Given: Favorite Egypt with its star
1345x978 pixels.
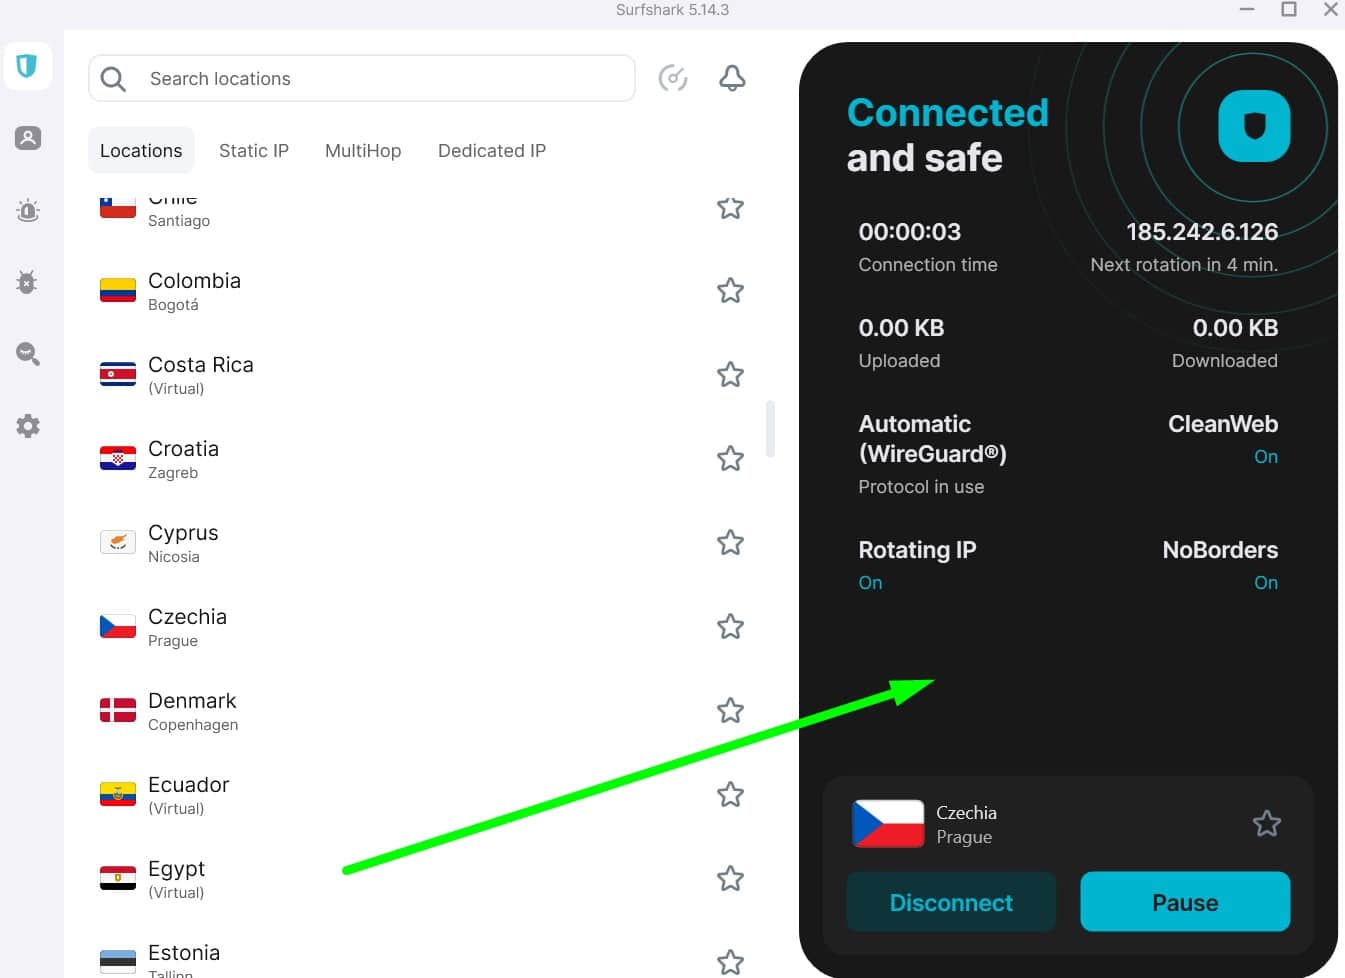Looking at the screenshot, I should (x=730, y=879).
